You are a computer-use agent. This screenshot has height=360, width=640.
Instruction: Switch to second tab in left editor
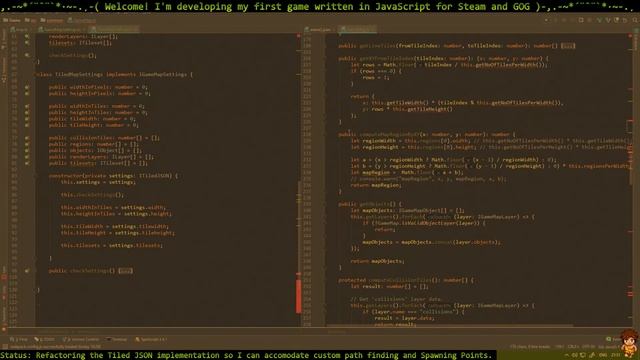pos(61,29)
